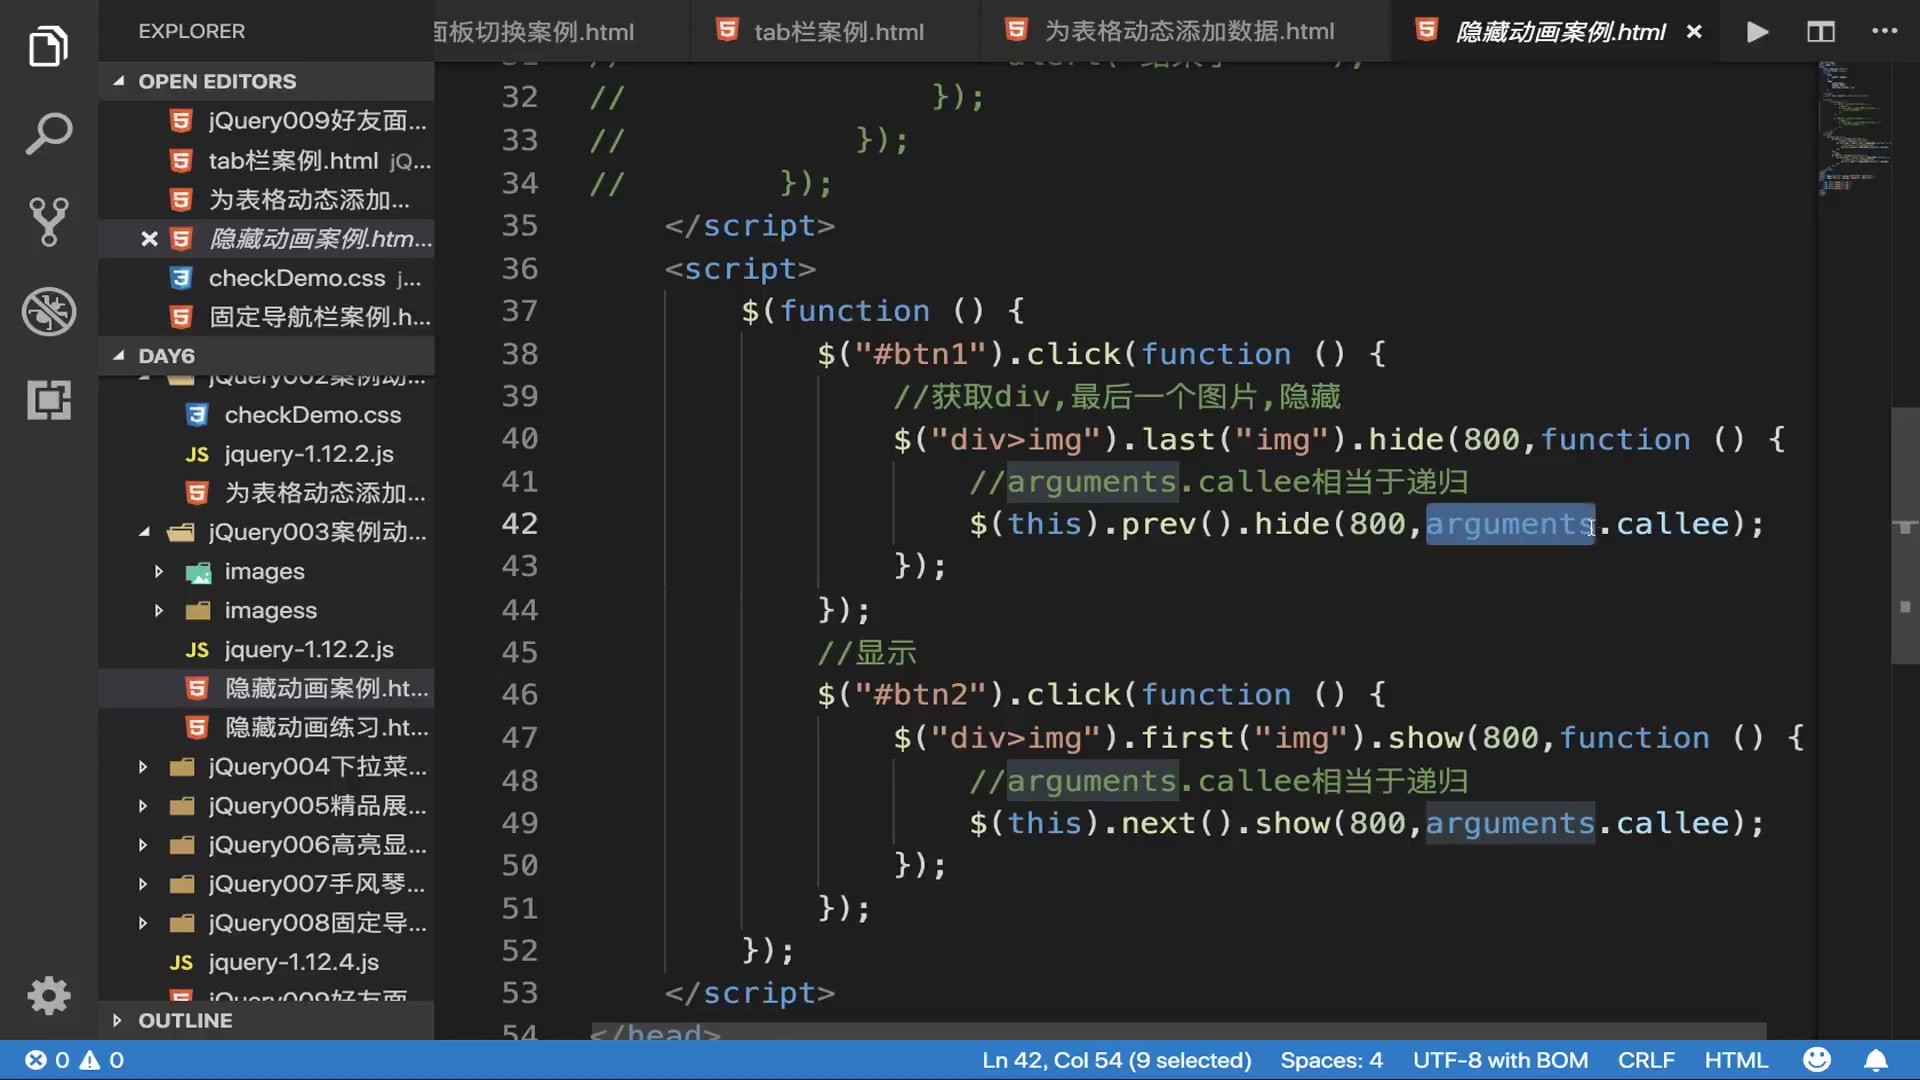Open jquery-1.12.2.js below checkDemo.css in tree

click(x=266, y=454)
